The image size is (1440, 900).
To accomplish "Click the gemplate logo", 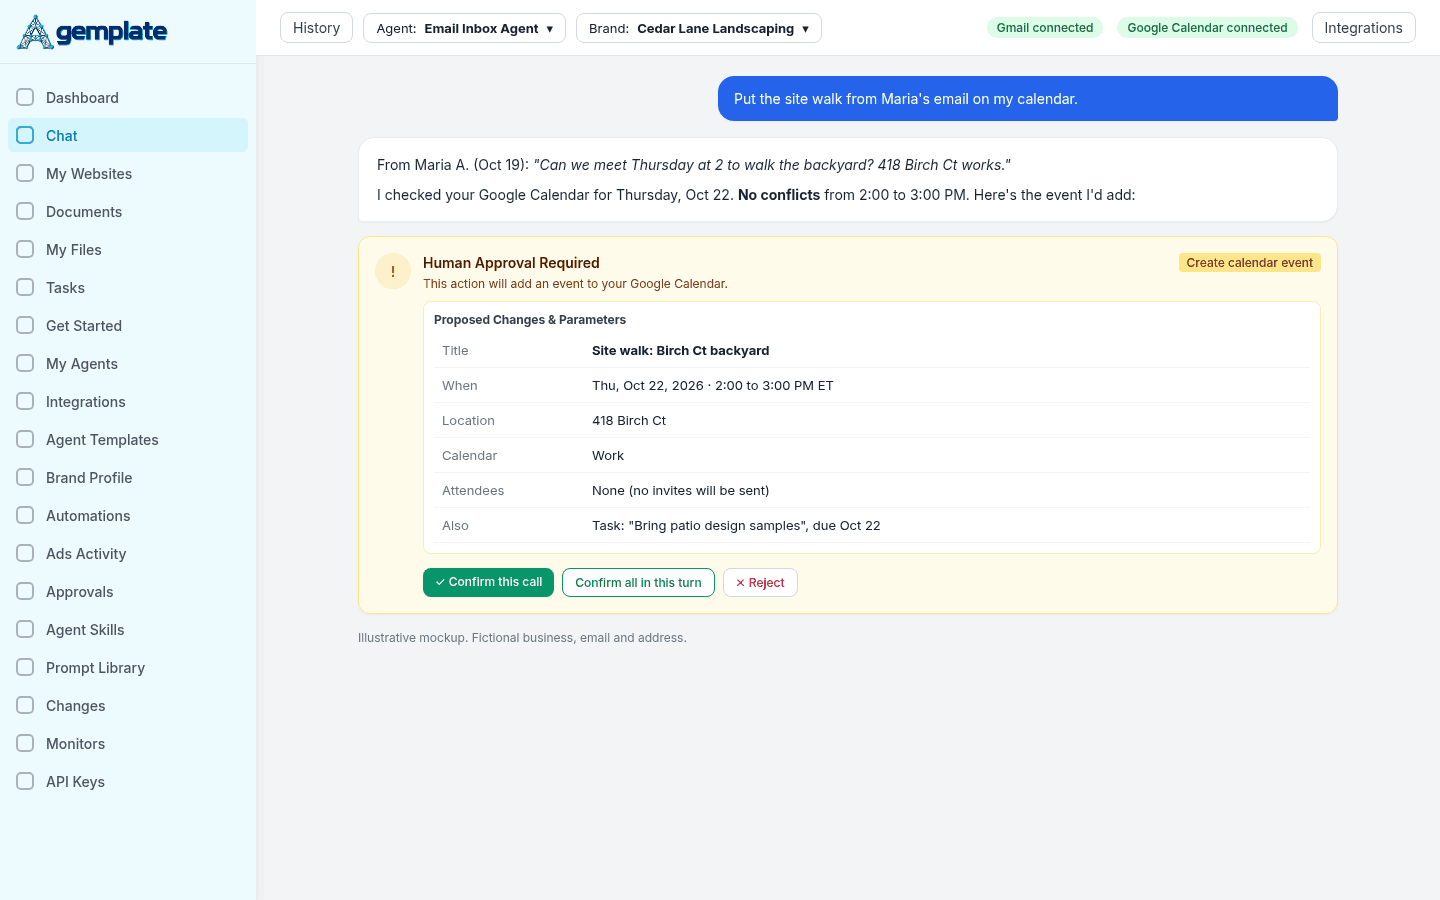I will (92, 32).
